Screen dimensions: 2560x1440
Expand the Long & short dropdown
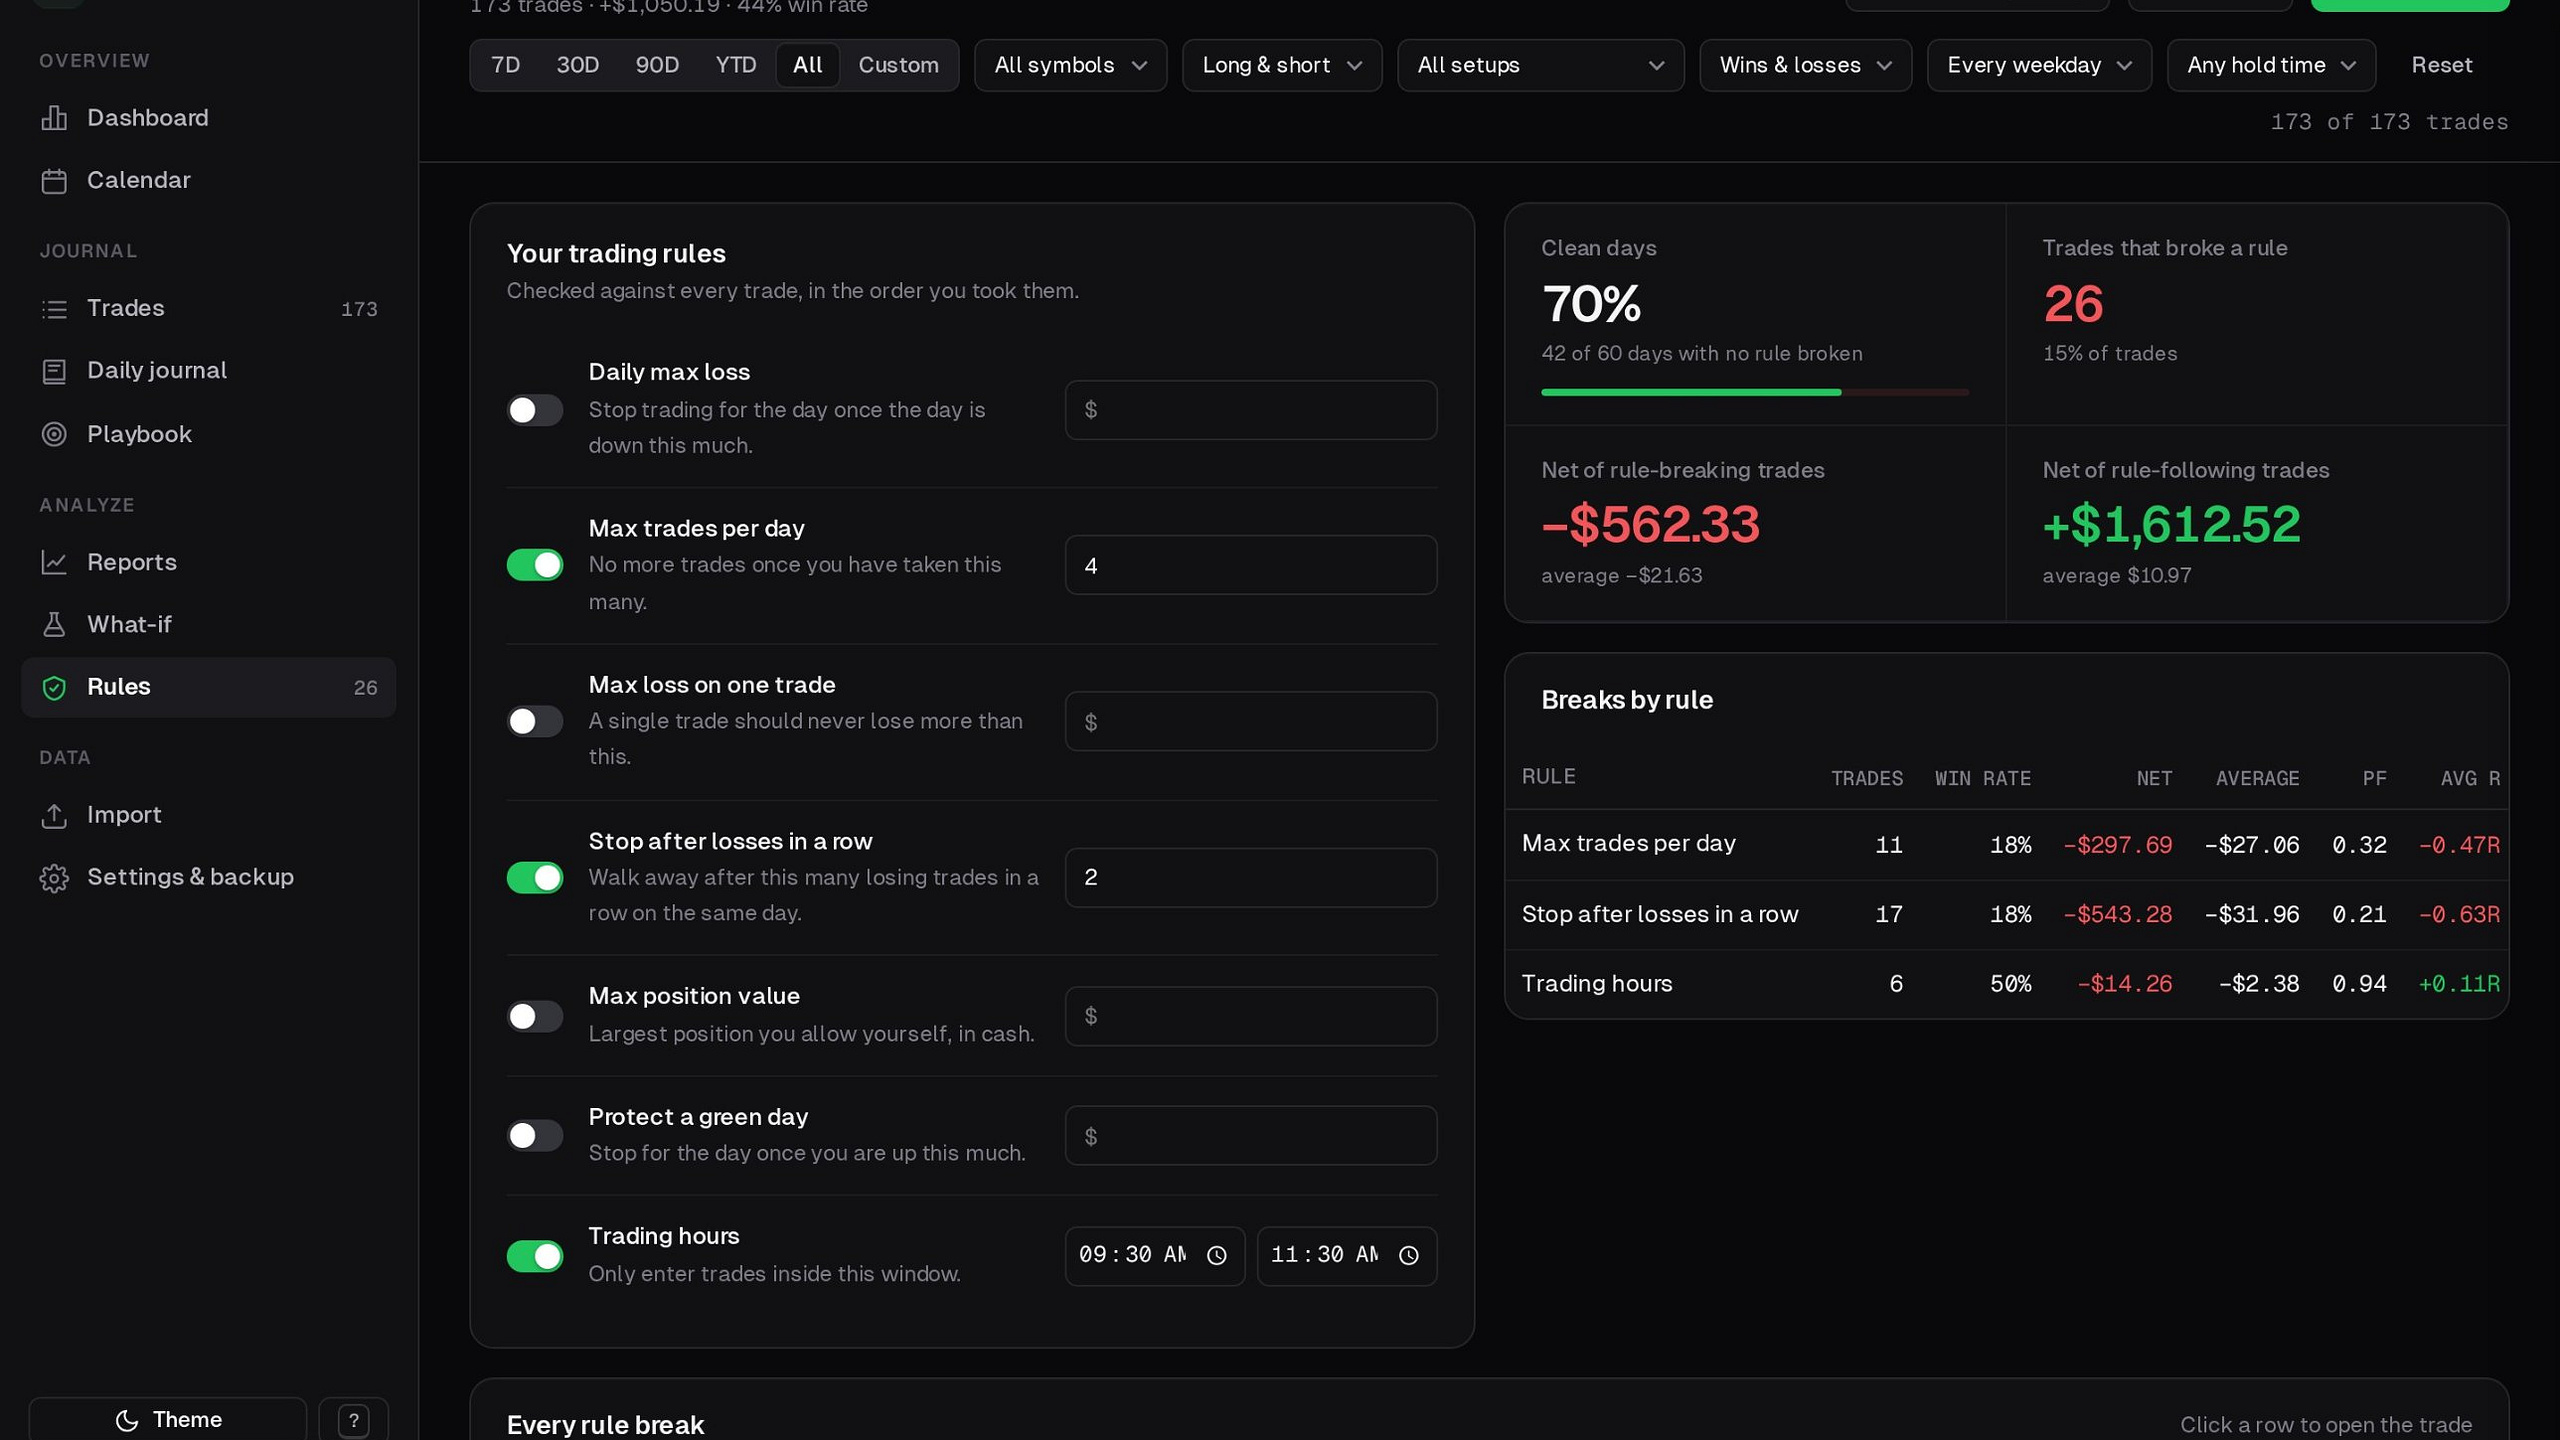click(x=1282, y=65)
